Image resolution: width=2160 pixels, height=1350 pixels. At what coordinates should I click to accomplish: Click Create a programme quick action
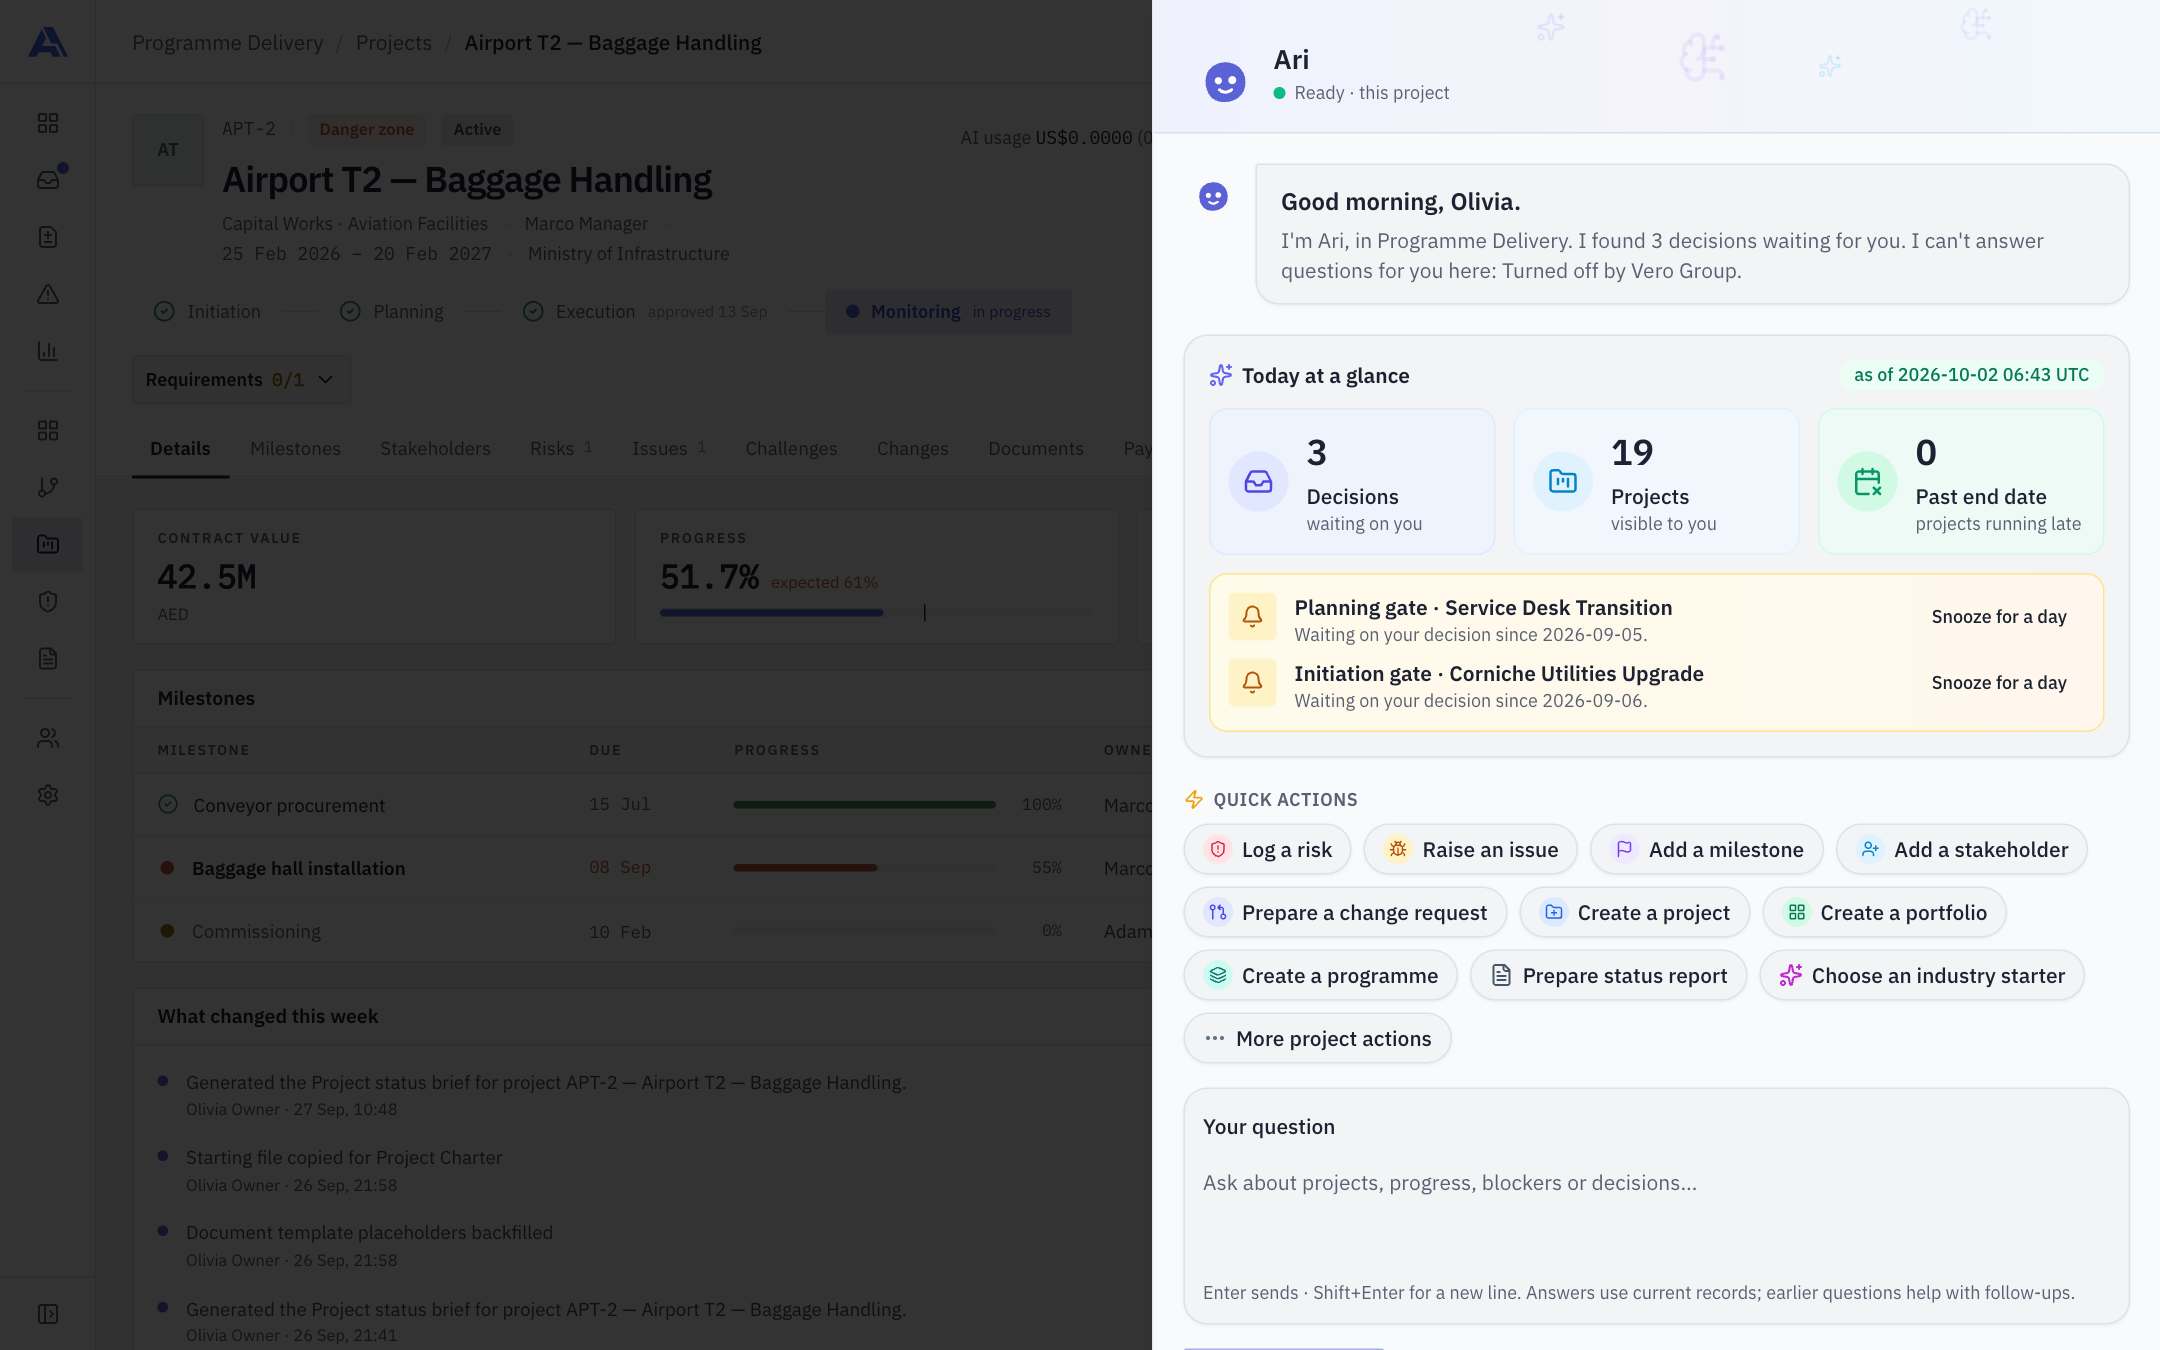click(x=1321, y=976)
